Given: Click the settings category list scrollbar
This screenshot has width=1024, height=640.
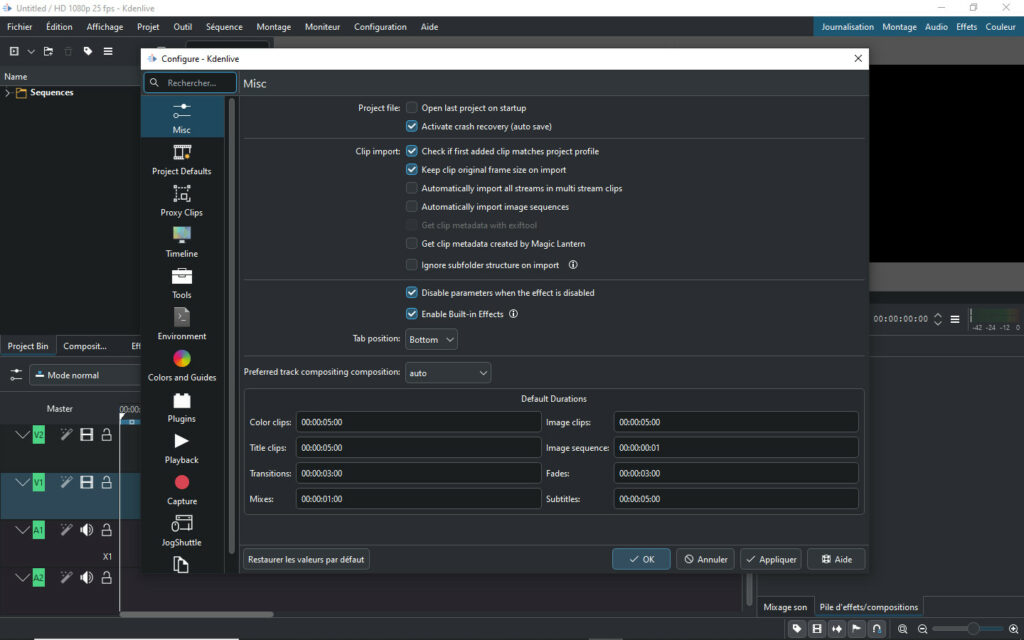Looking at the screenshot, I should [231, 325].
